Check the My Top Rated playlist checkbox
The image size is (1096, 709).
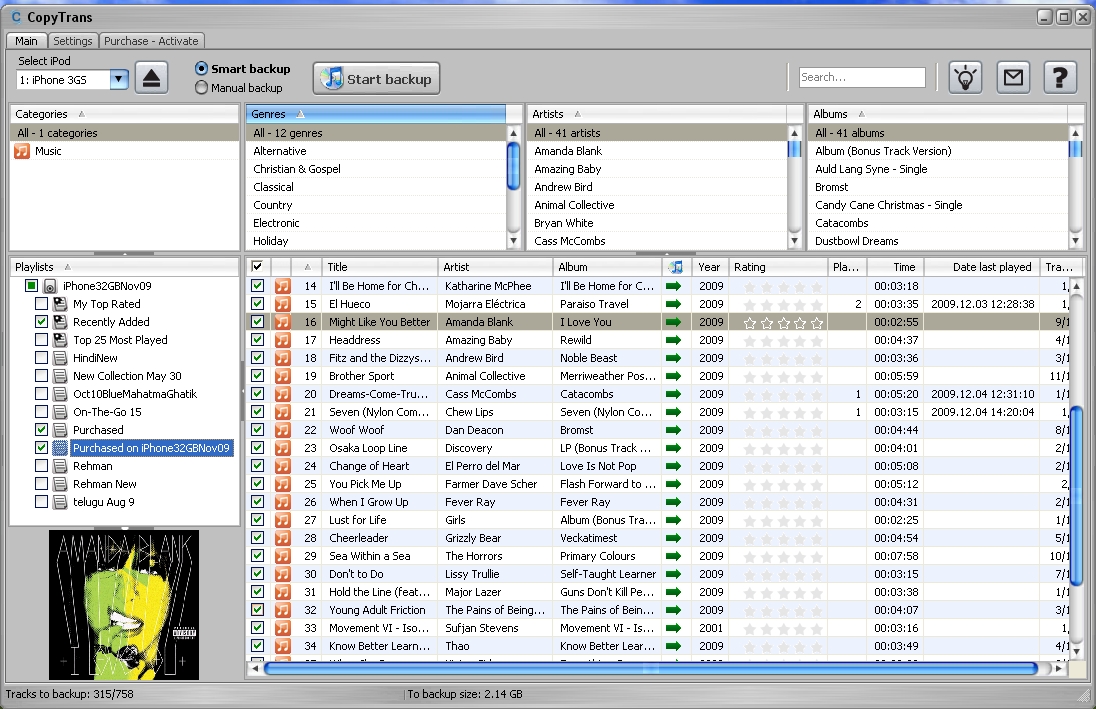[41, 304]
